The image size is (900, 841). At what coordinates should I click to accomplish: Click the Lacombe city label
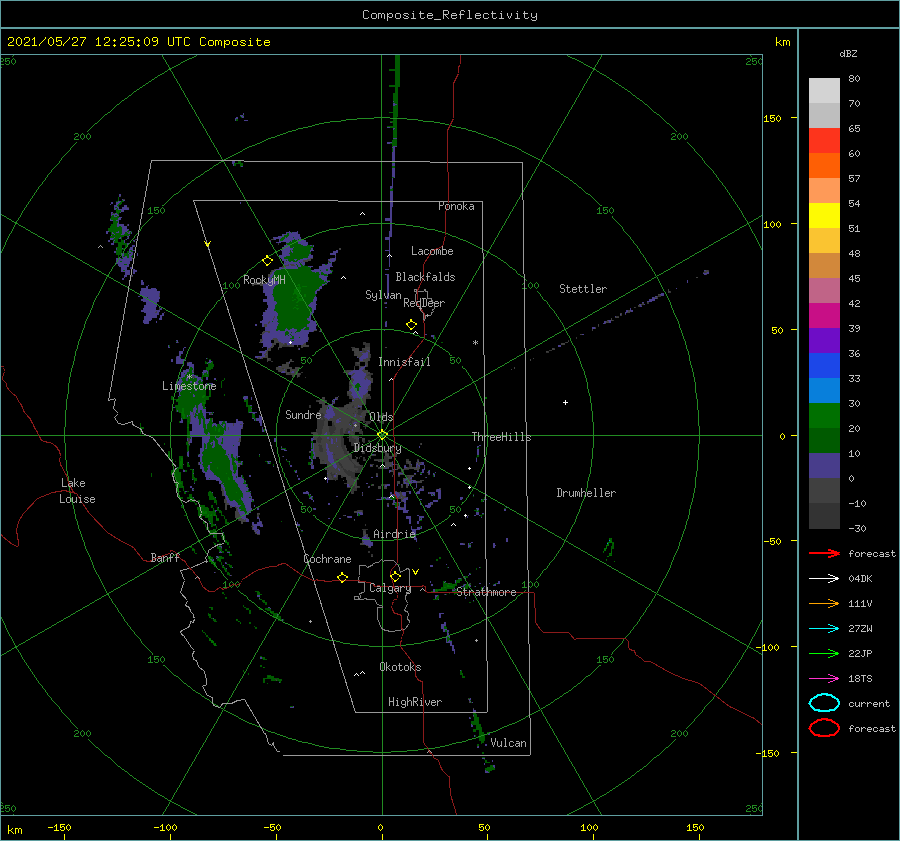click(x=432, y=251)
